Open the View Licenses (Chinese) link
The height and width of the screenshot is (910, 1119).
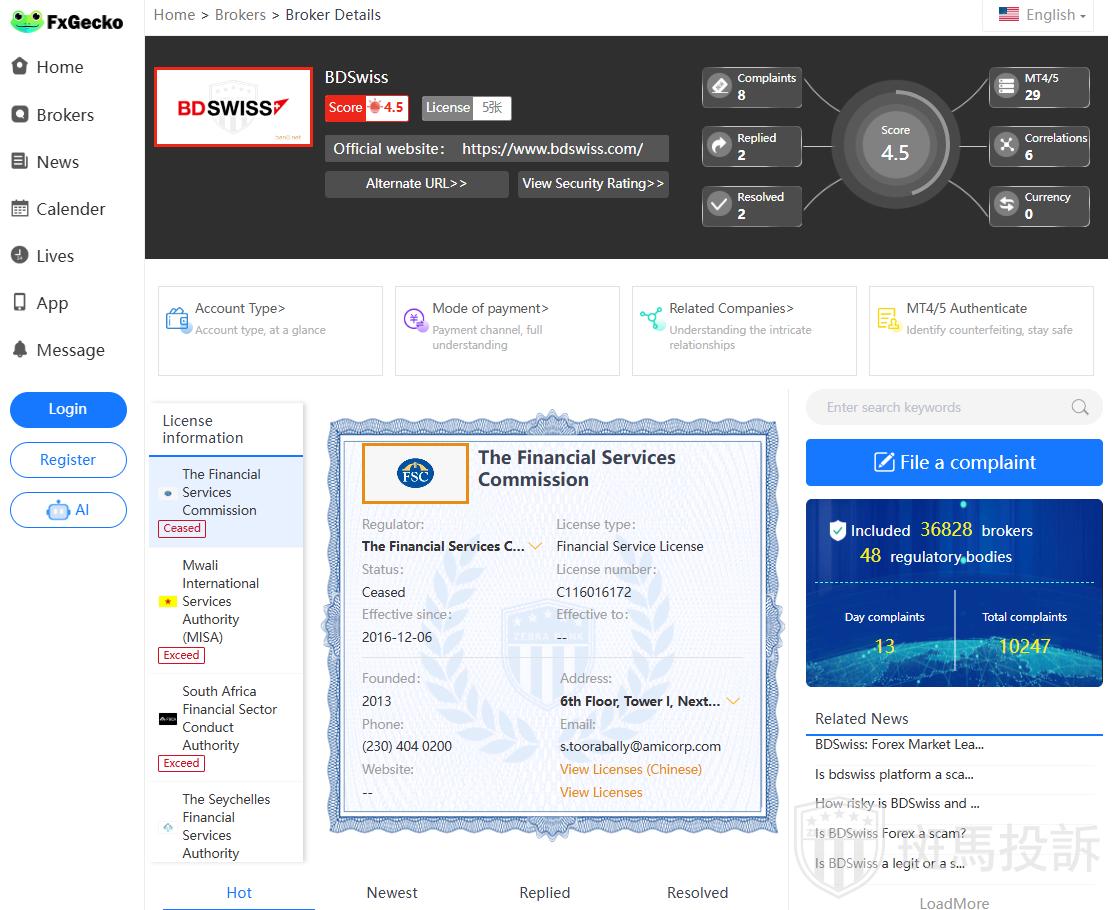point(630,769)
